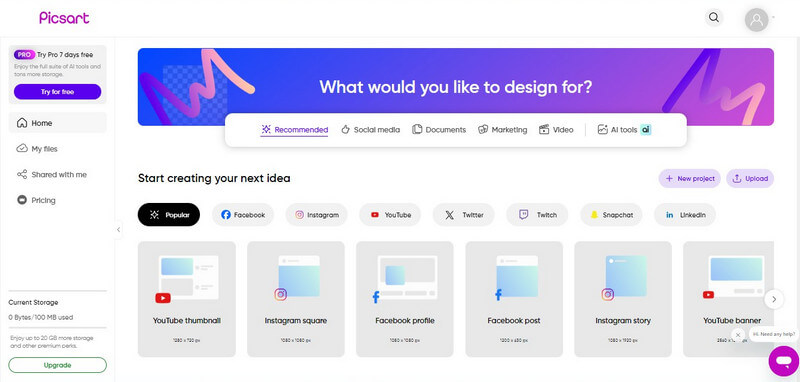
Task: Select the Pricing sidebar icon
Action: 22,200
